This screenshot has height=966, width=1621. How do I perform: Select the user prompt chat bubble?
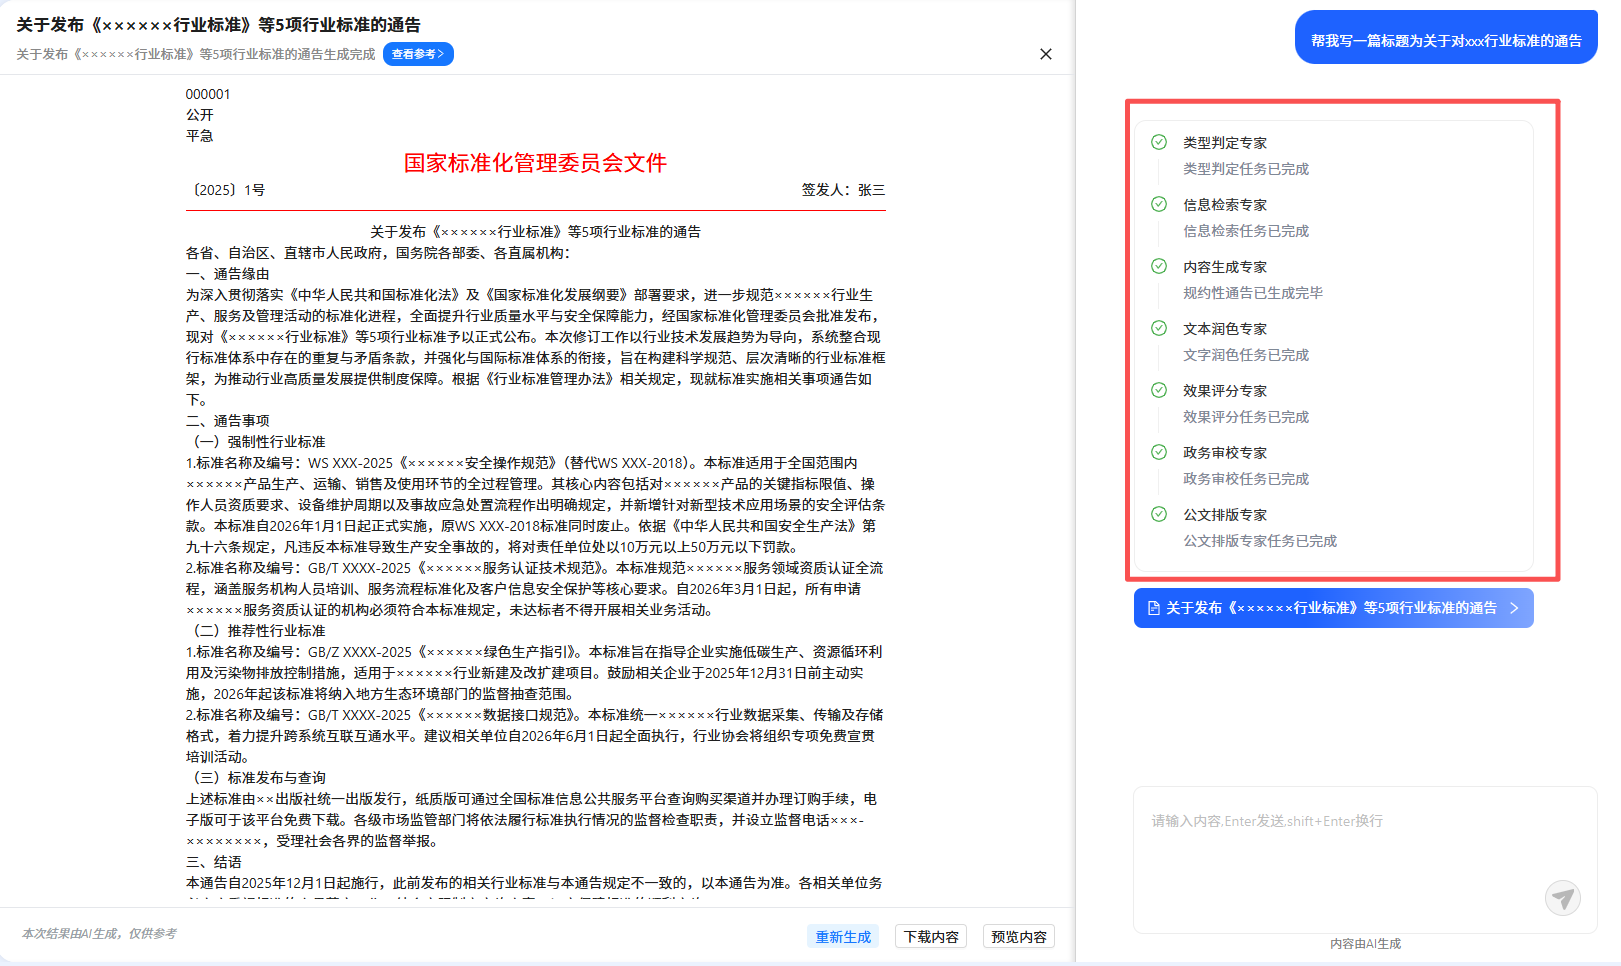pyautogui.click(x=1445, y=40)
